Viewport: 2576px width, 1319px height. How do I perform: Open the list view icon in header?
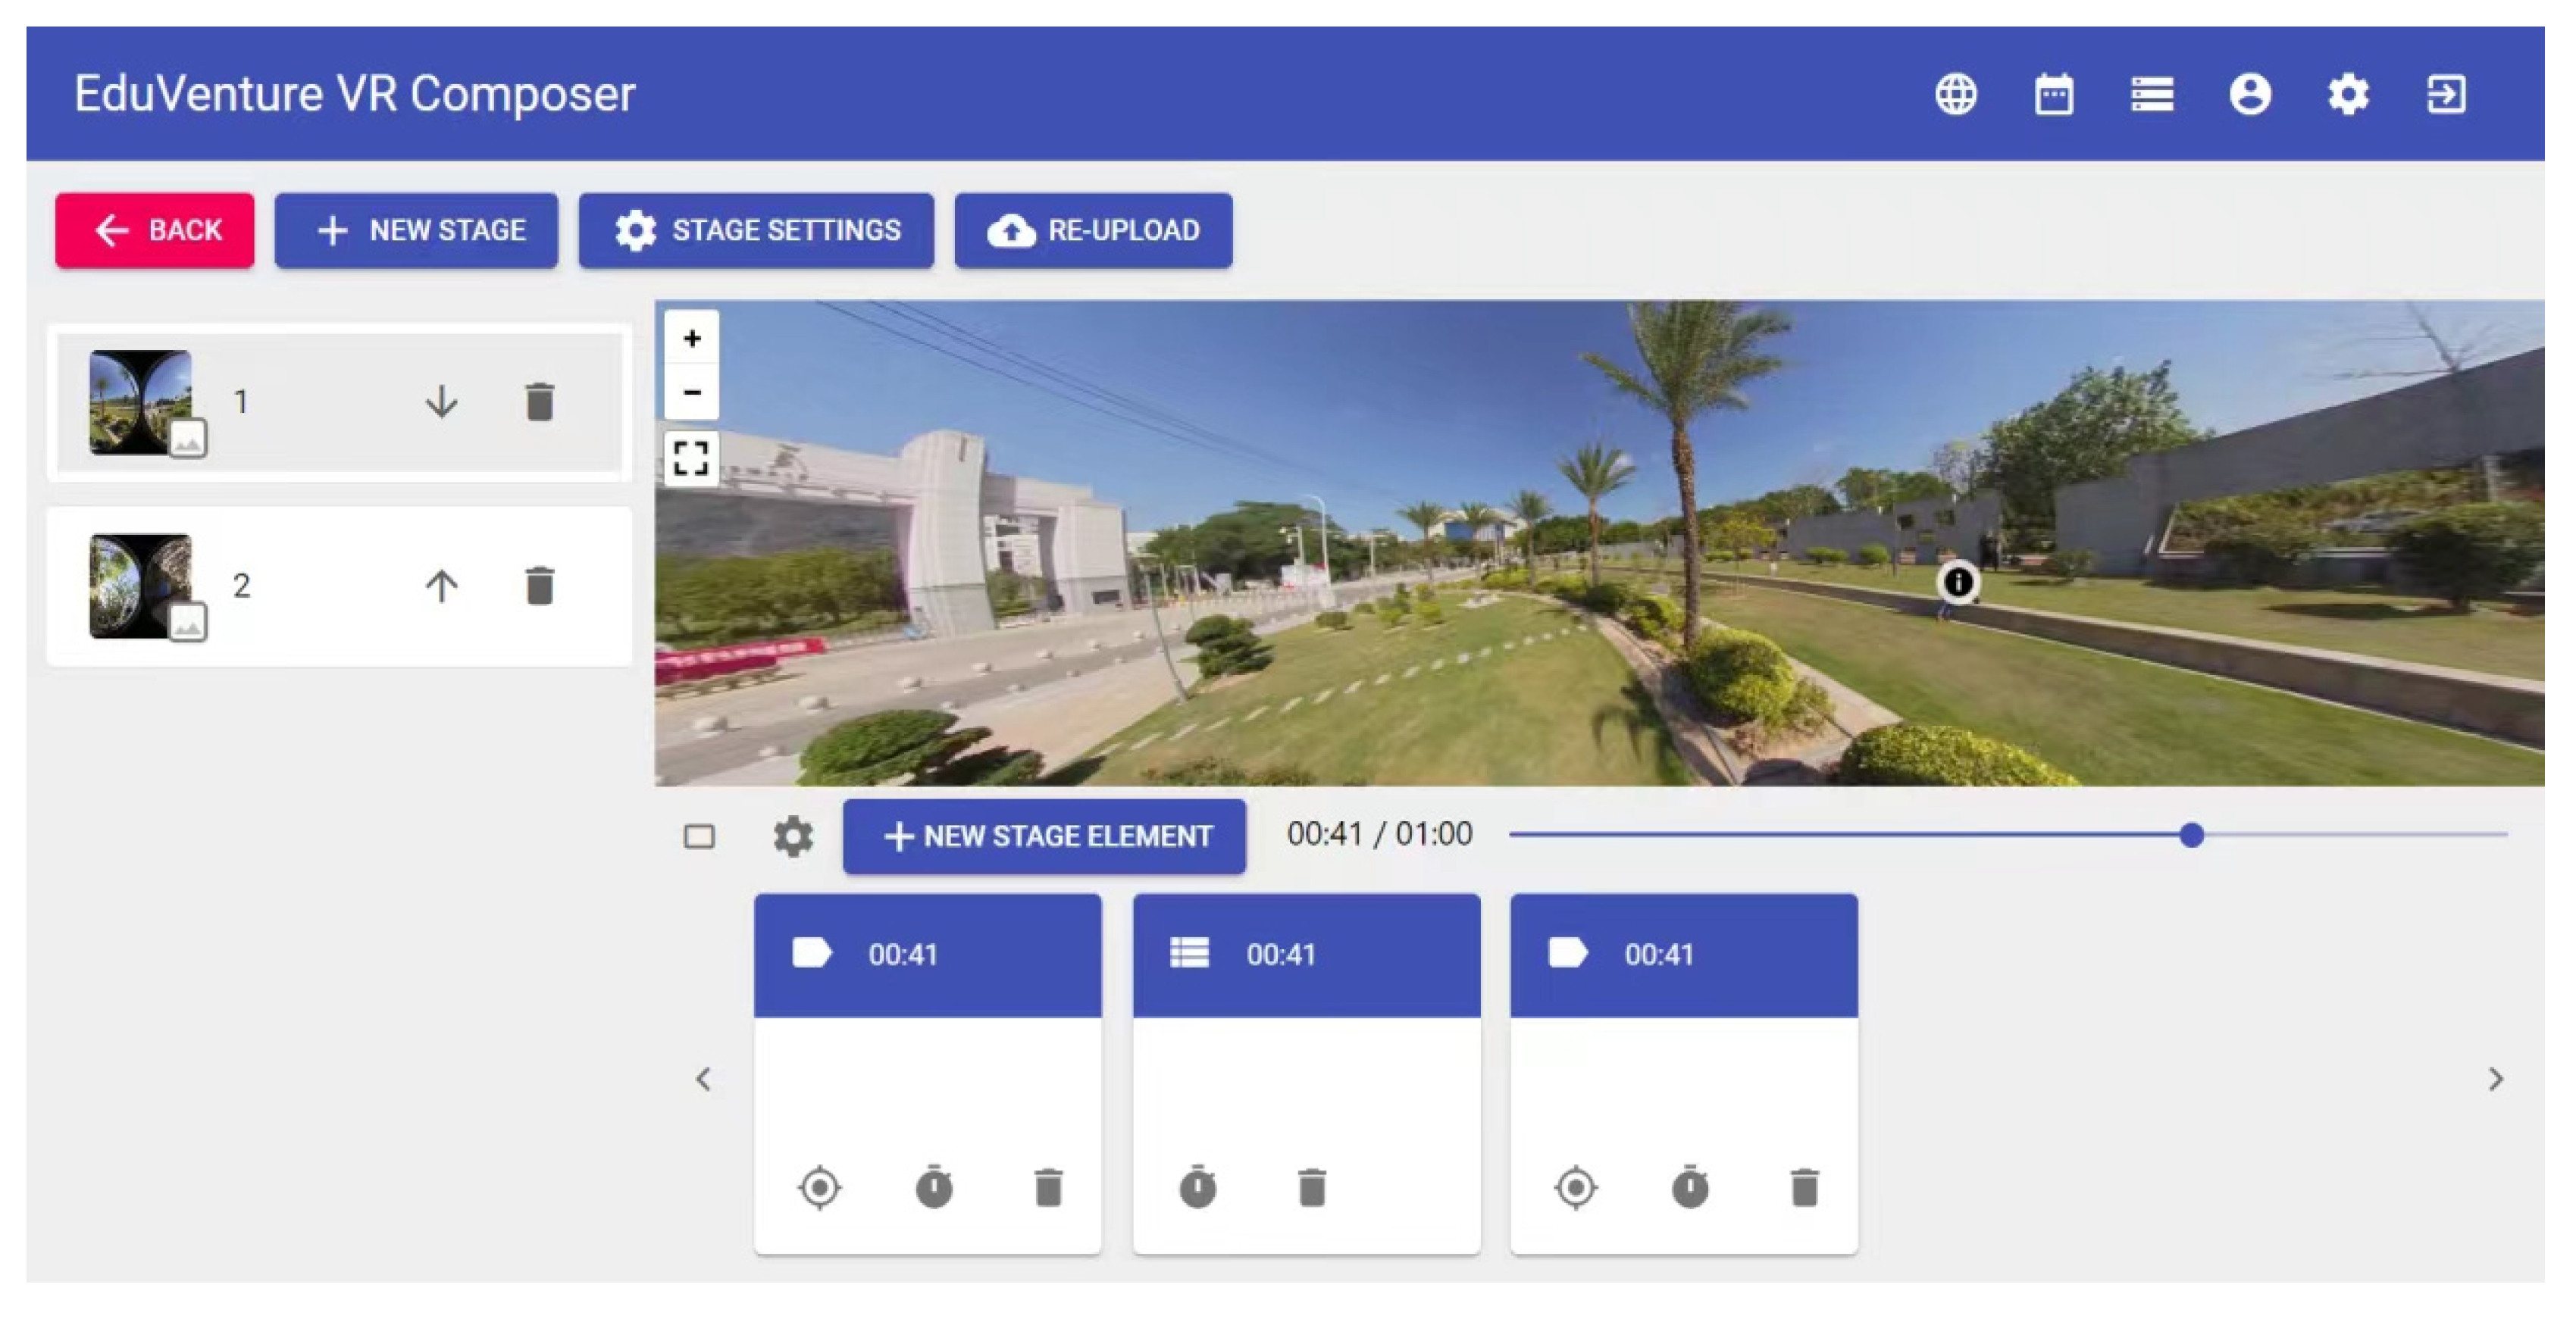pyautogui.click(x=2151, y=94)
